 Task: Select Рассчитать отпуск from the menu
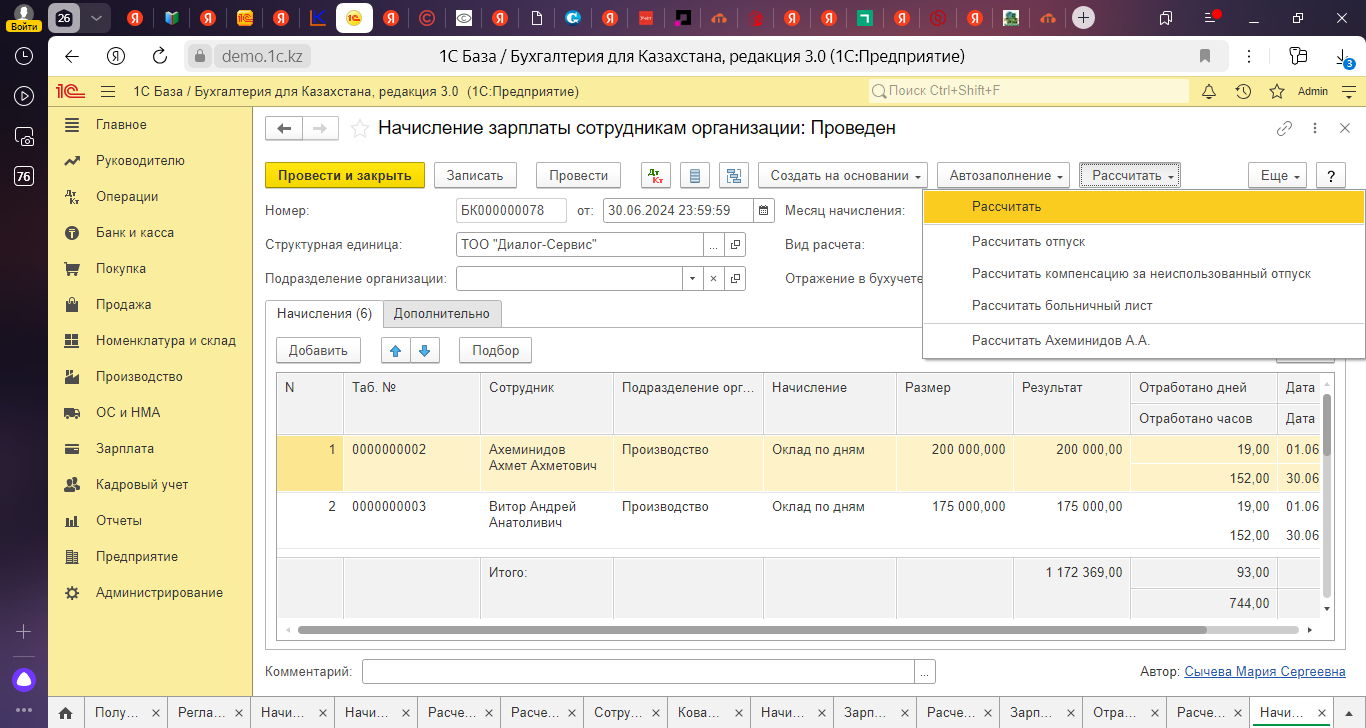(x=1028, y=242)
